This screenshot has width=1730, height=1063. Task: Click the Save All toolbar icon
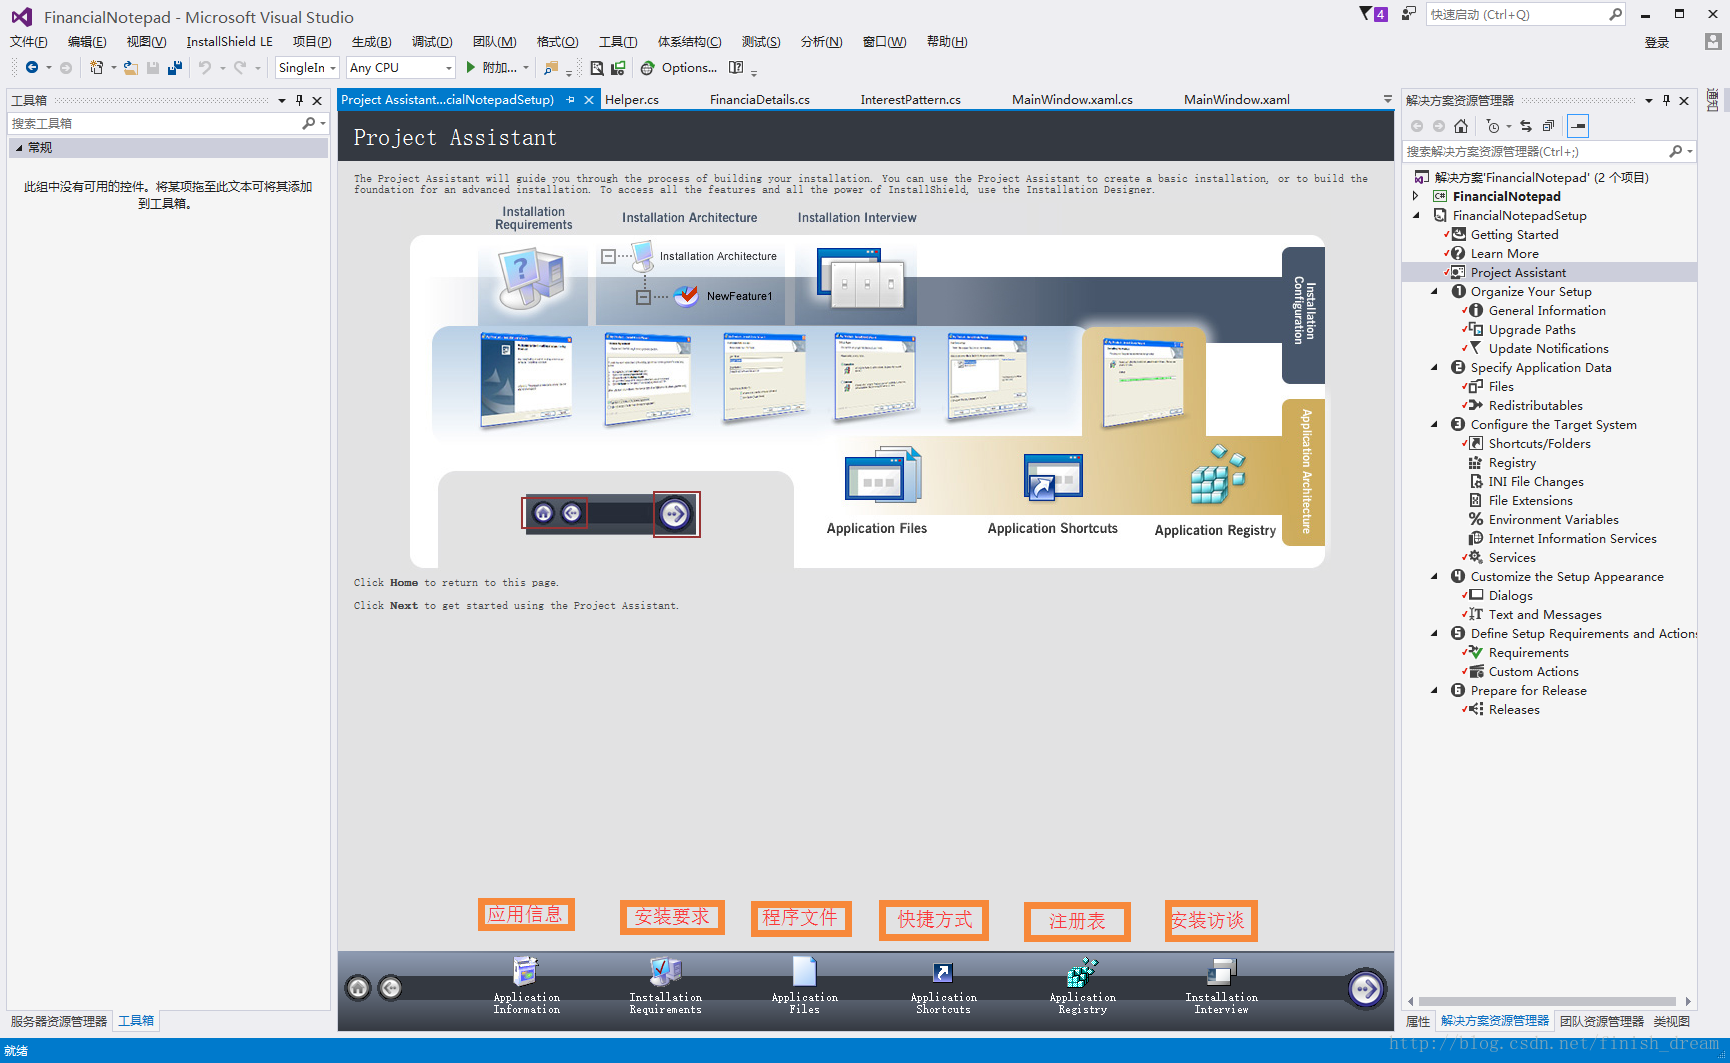[175, 68]
